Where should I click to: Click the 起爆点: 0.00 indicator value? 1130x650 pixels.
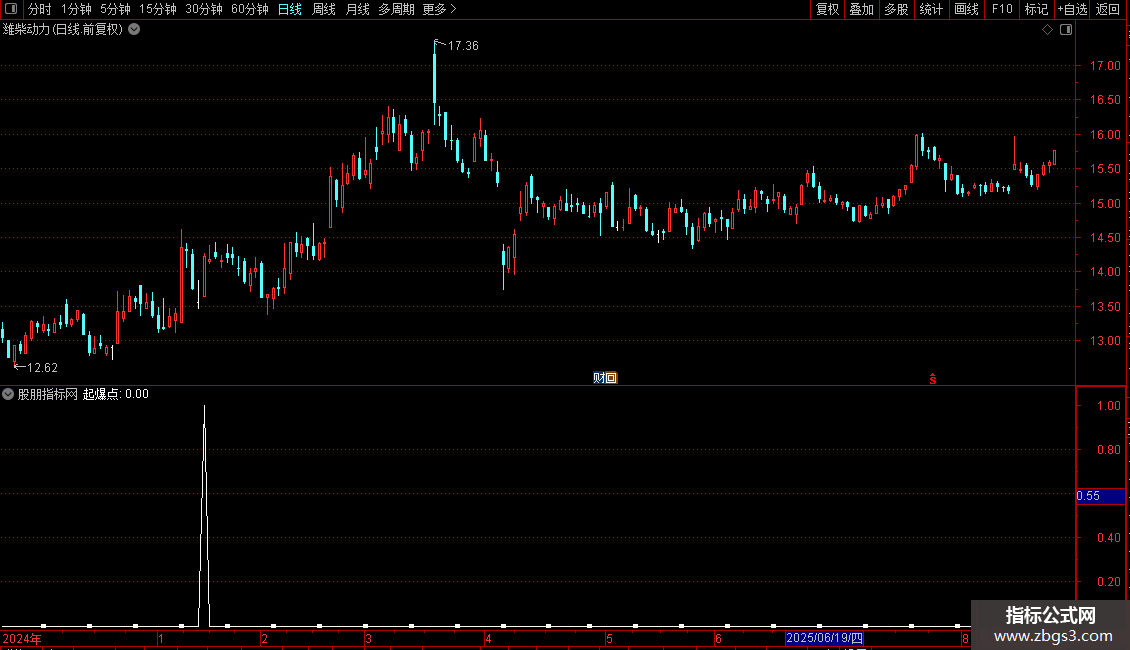[116, 394]
